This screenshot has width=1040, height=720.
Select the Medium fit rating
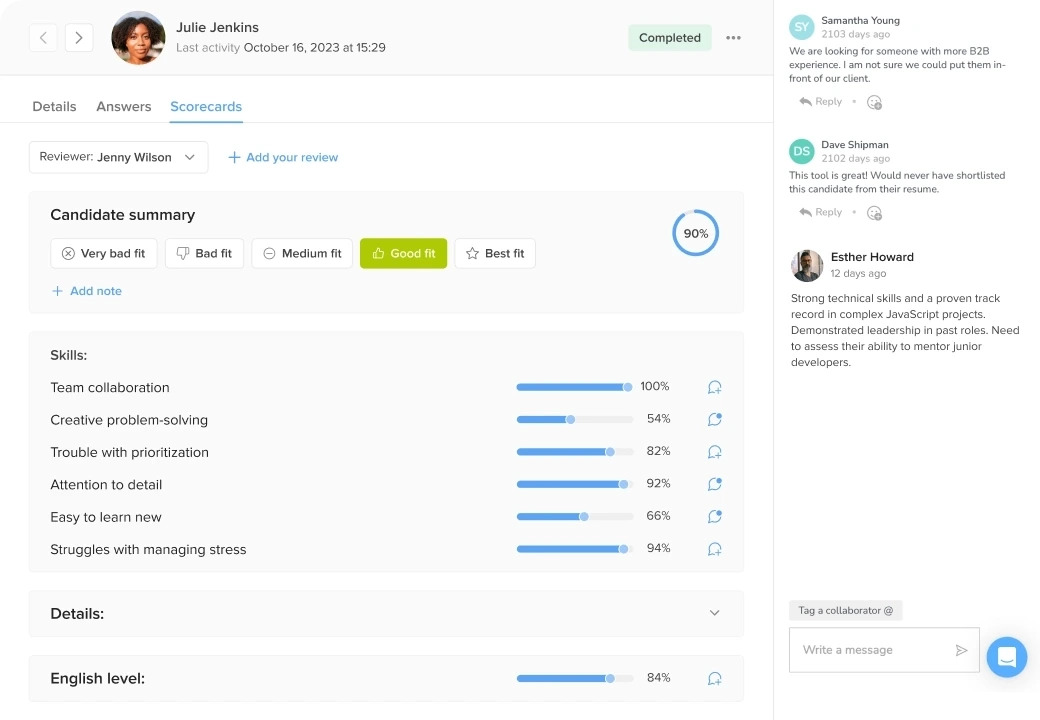tap(302, 253)
